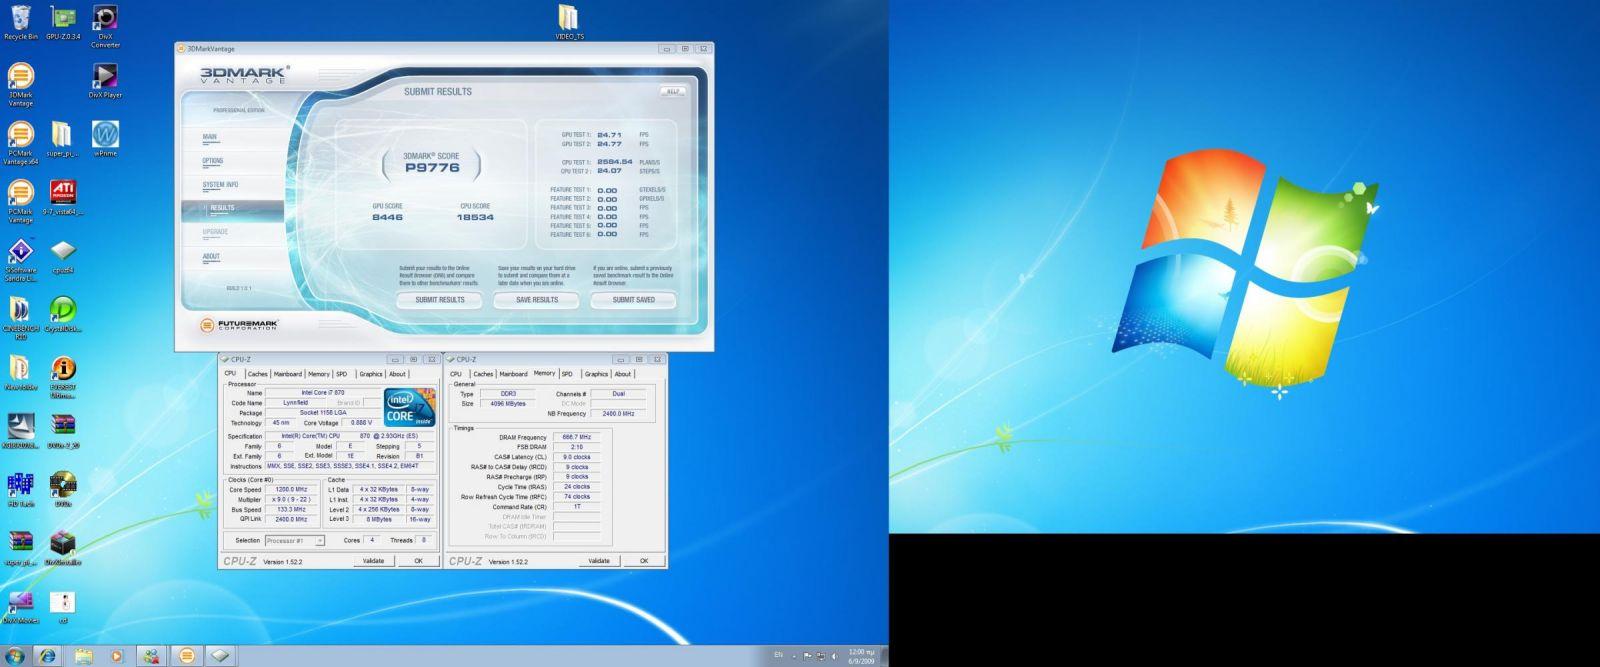The image size is (1600, 667).
Task: Click CPU score value 18534
Action: (475, 217)
